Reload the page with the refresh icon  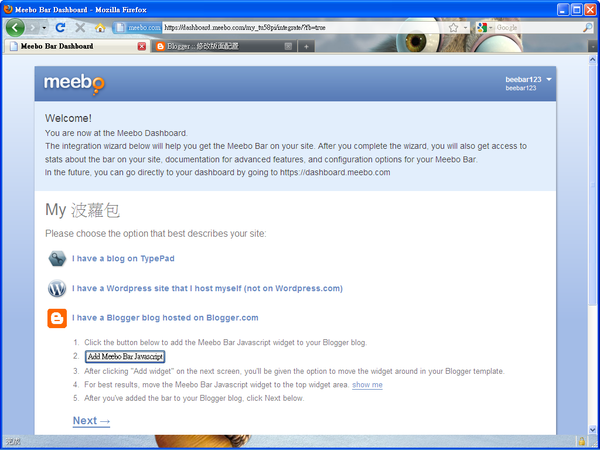[x=60, y=28]
